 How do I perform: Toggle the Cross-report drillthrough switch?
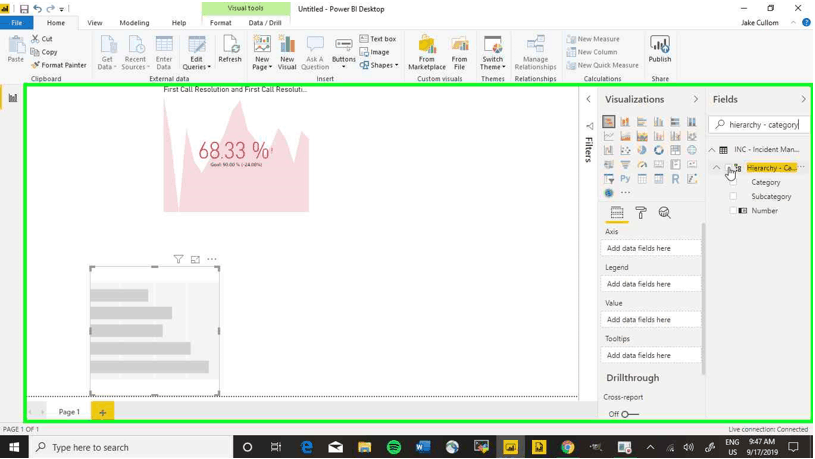click(x=630, y=414)
